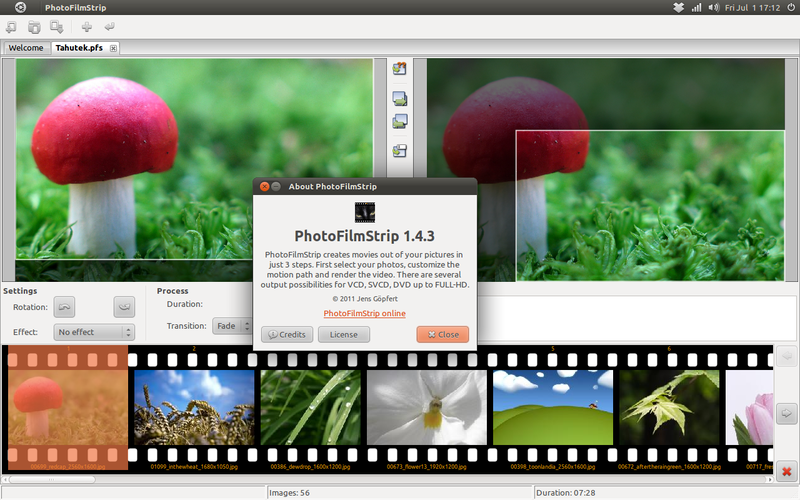Click the second icon in the center motion toolbar
The image size is (800, 500).
coord(399,98)
